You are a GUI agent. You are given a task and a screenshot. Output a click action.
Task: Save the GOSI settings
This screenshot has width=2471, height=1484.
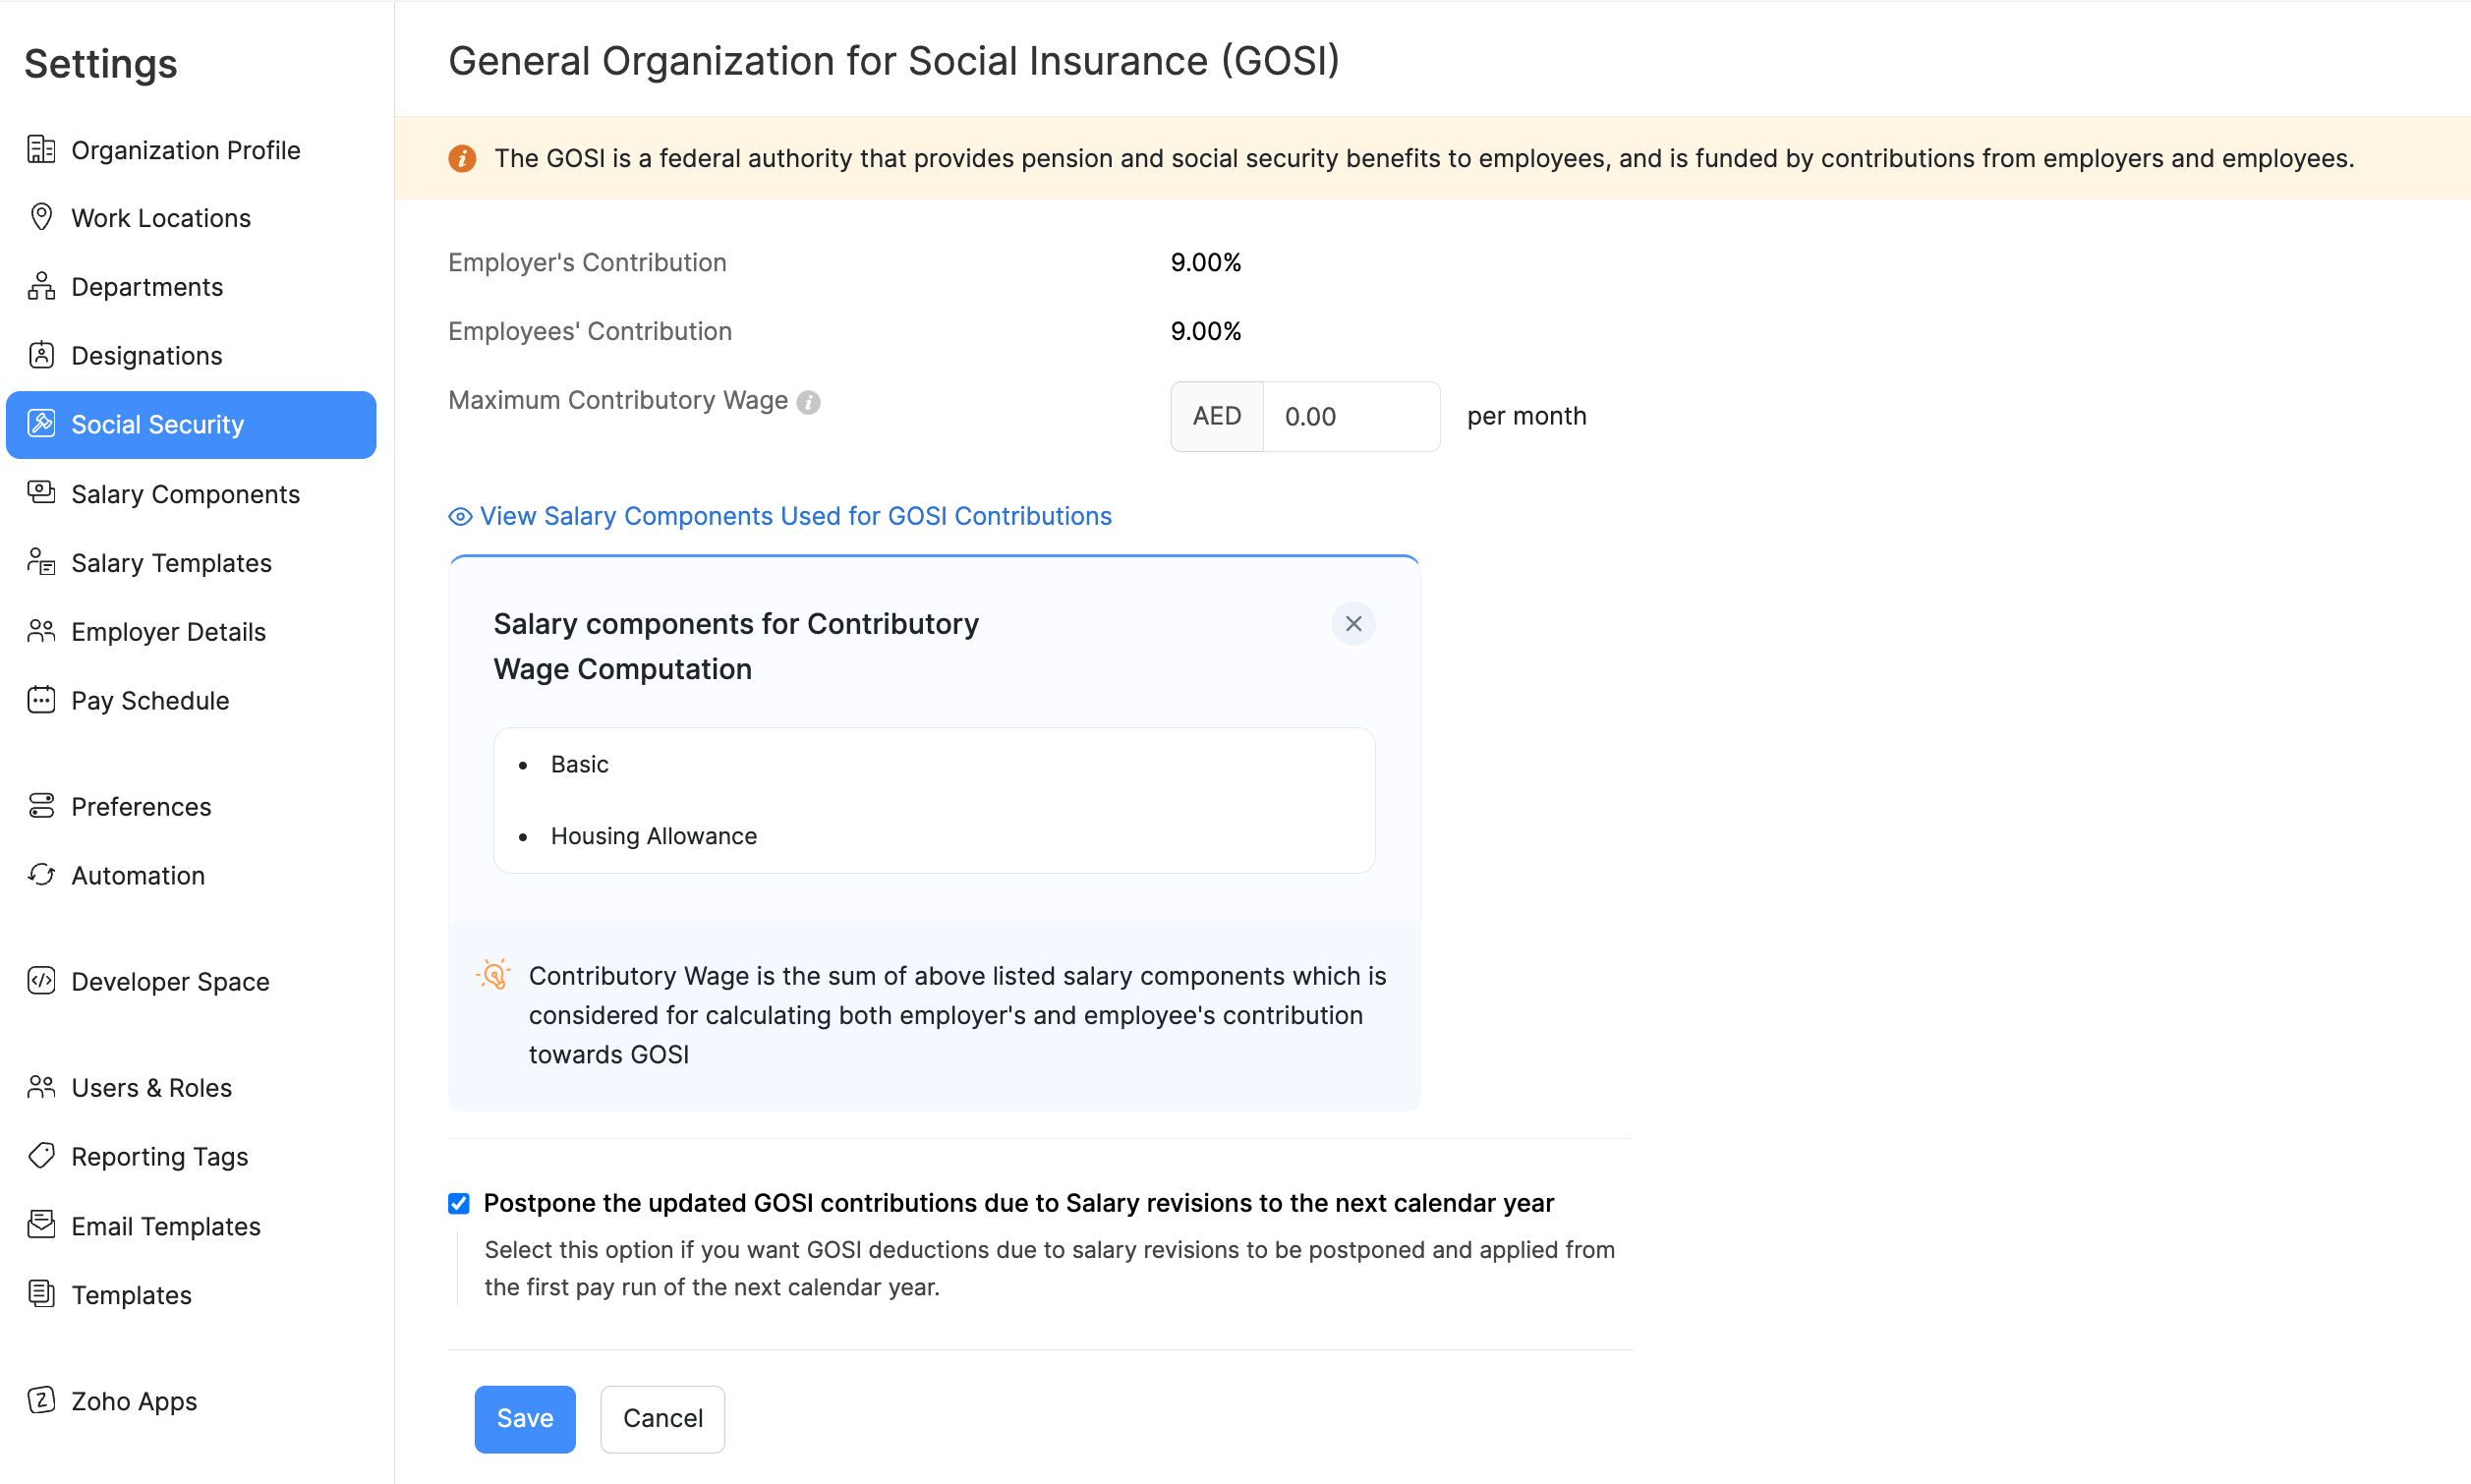pos(524,1418)
